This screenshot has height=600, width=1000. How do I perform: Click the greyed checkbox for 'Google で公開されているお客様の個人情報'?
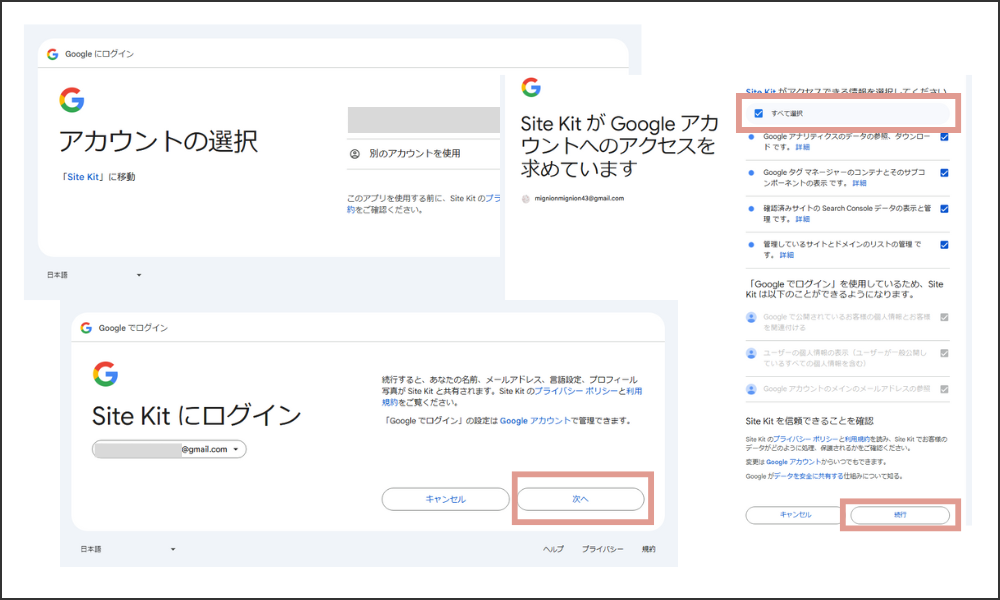(945, 317)
